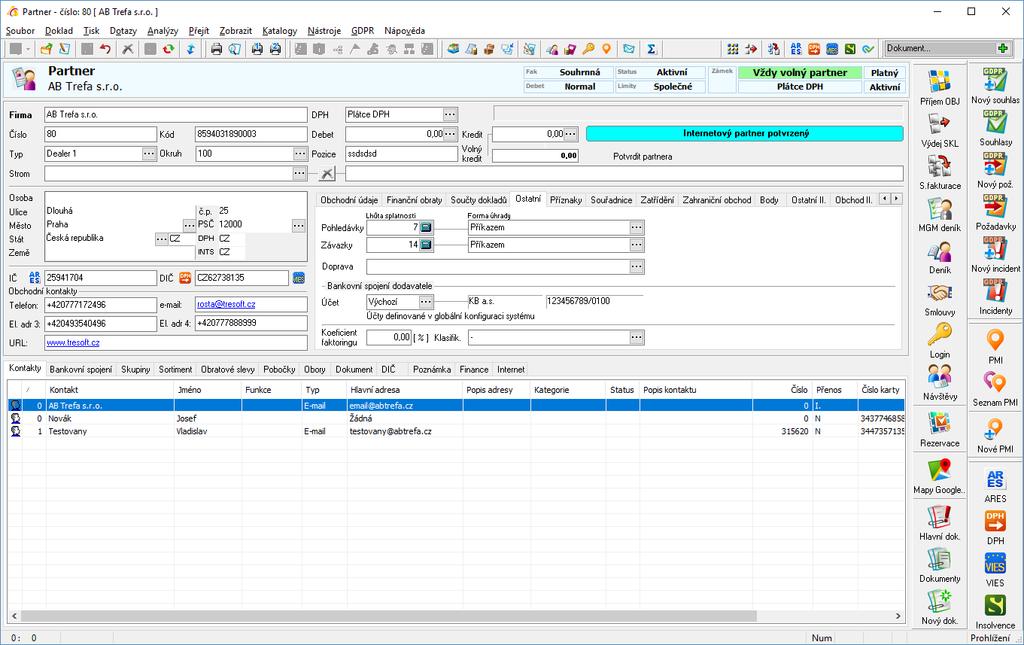The image size is (1024, 645).
Task: Open Požadavky GDPR icon
Action: click(995, 212)
